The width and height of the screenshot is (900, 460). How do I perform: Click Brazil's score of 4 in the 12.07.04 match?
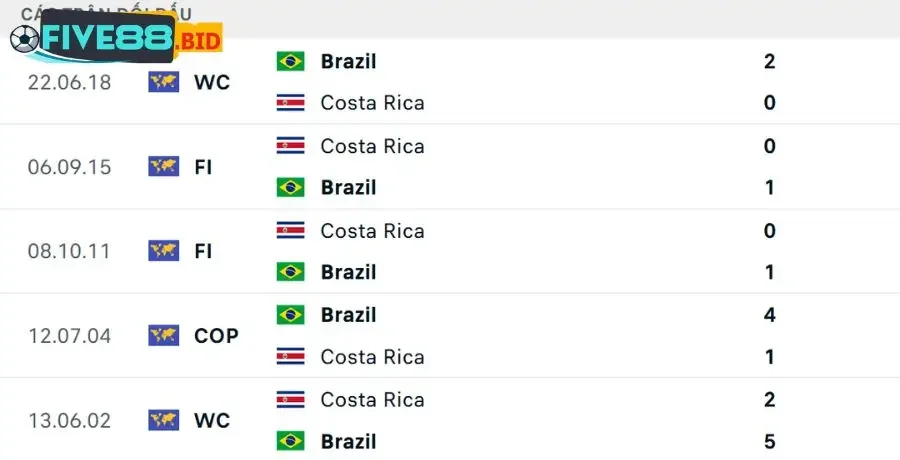[769, 315]
